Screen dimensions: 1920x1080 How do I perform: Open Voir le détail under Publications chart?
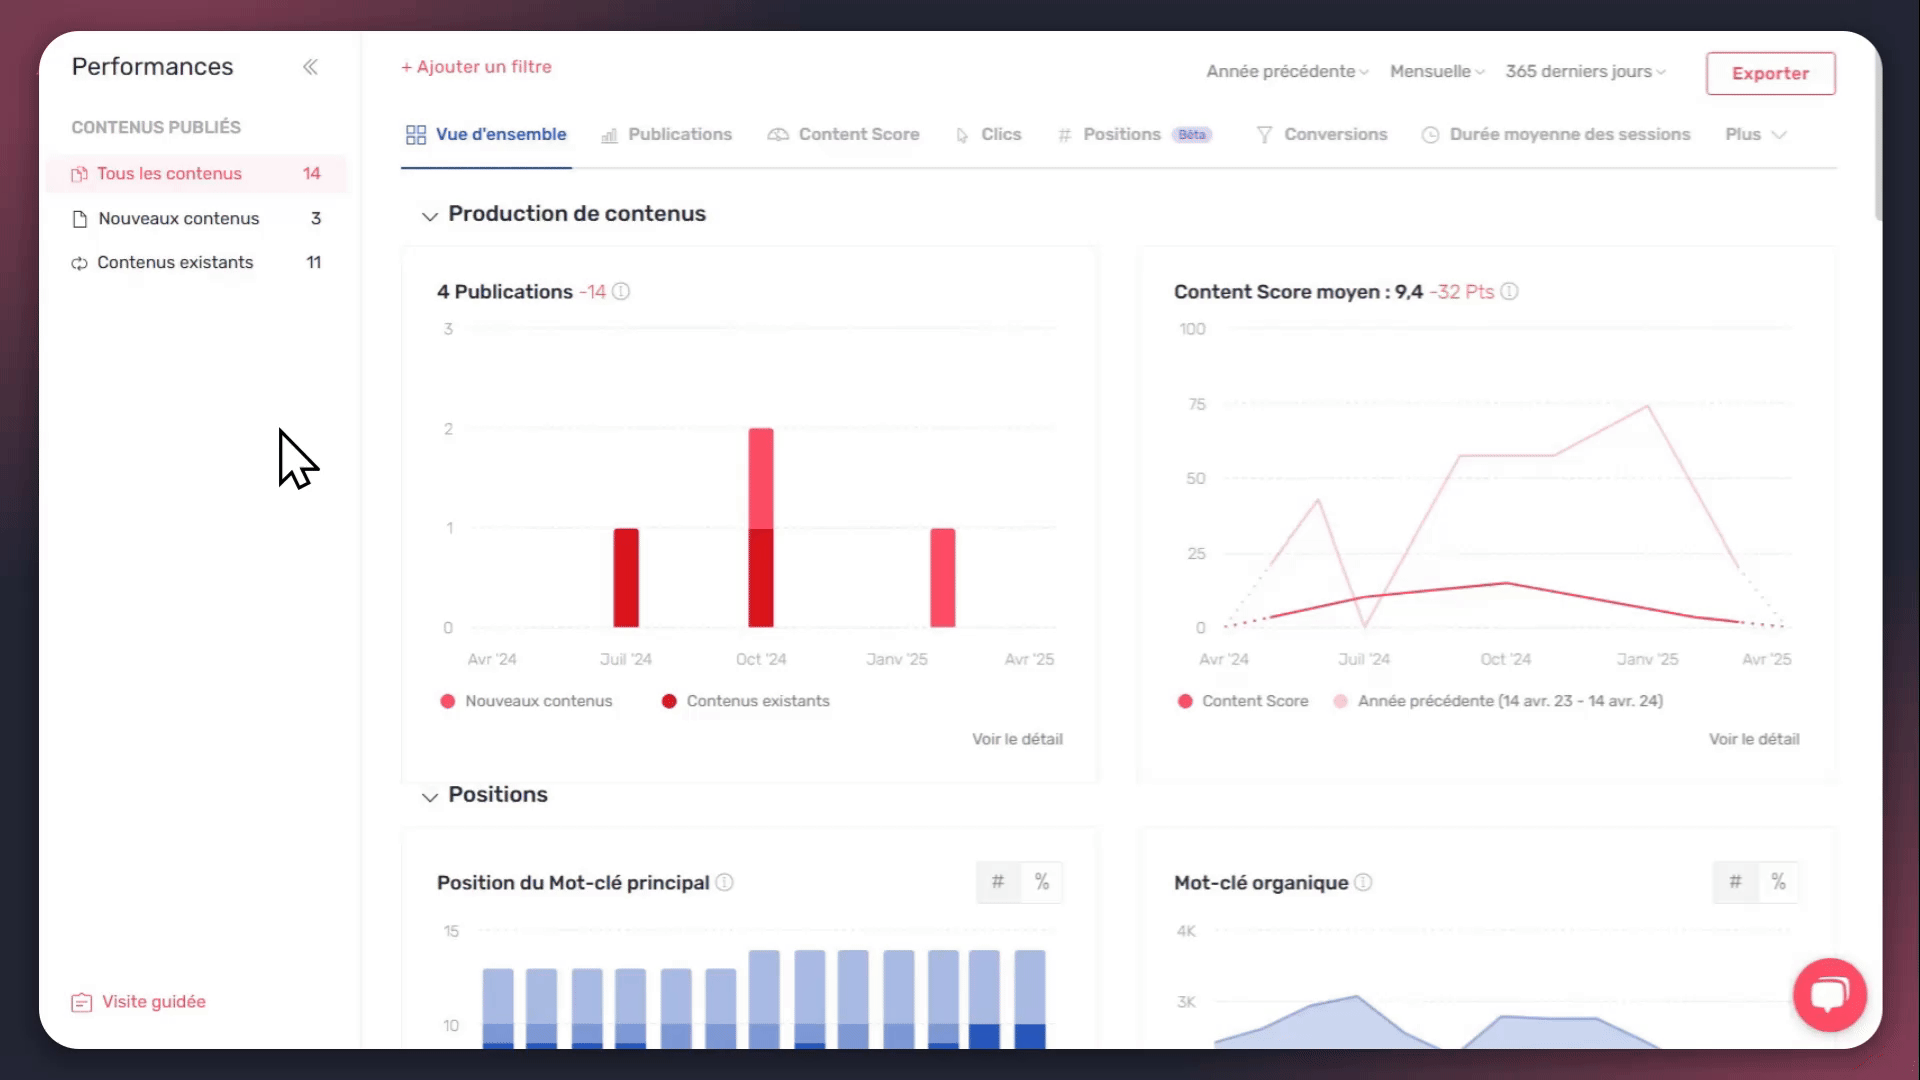tap(1017, 739)
